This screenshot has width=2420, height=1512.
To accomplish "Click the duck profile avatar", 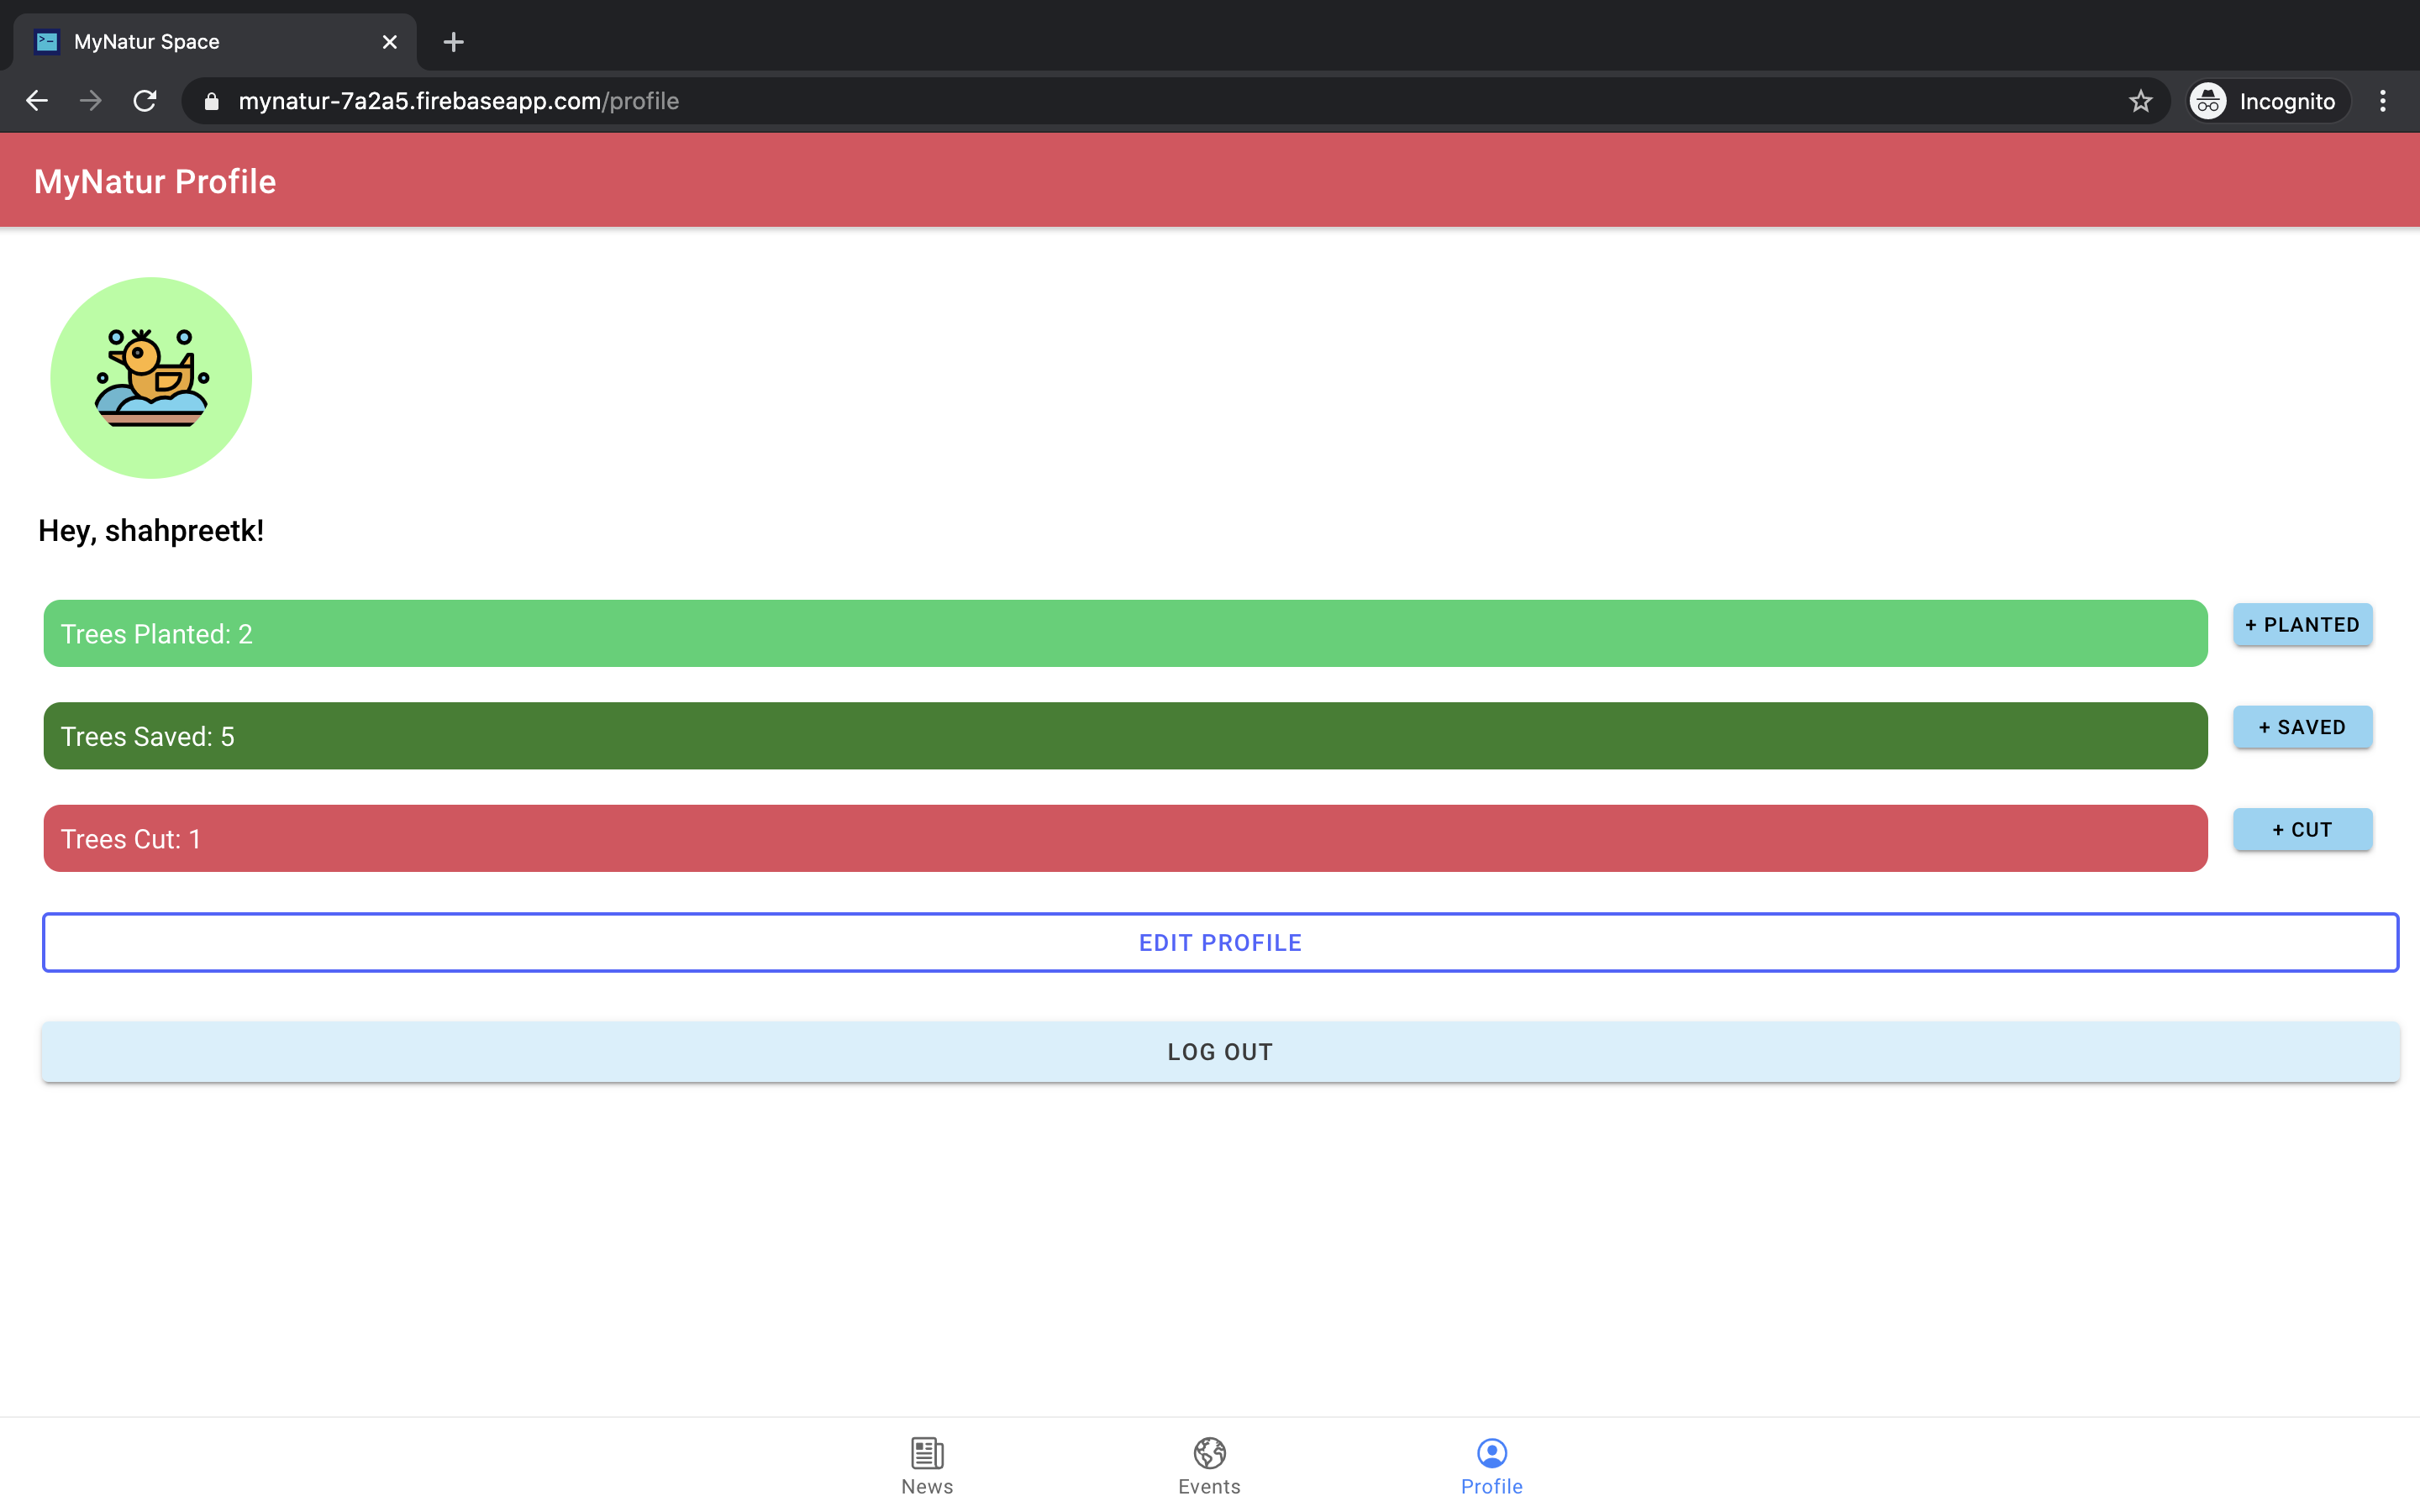I will point(151,378).
